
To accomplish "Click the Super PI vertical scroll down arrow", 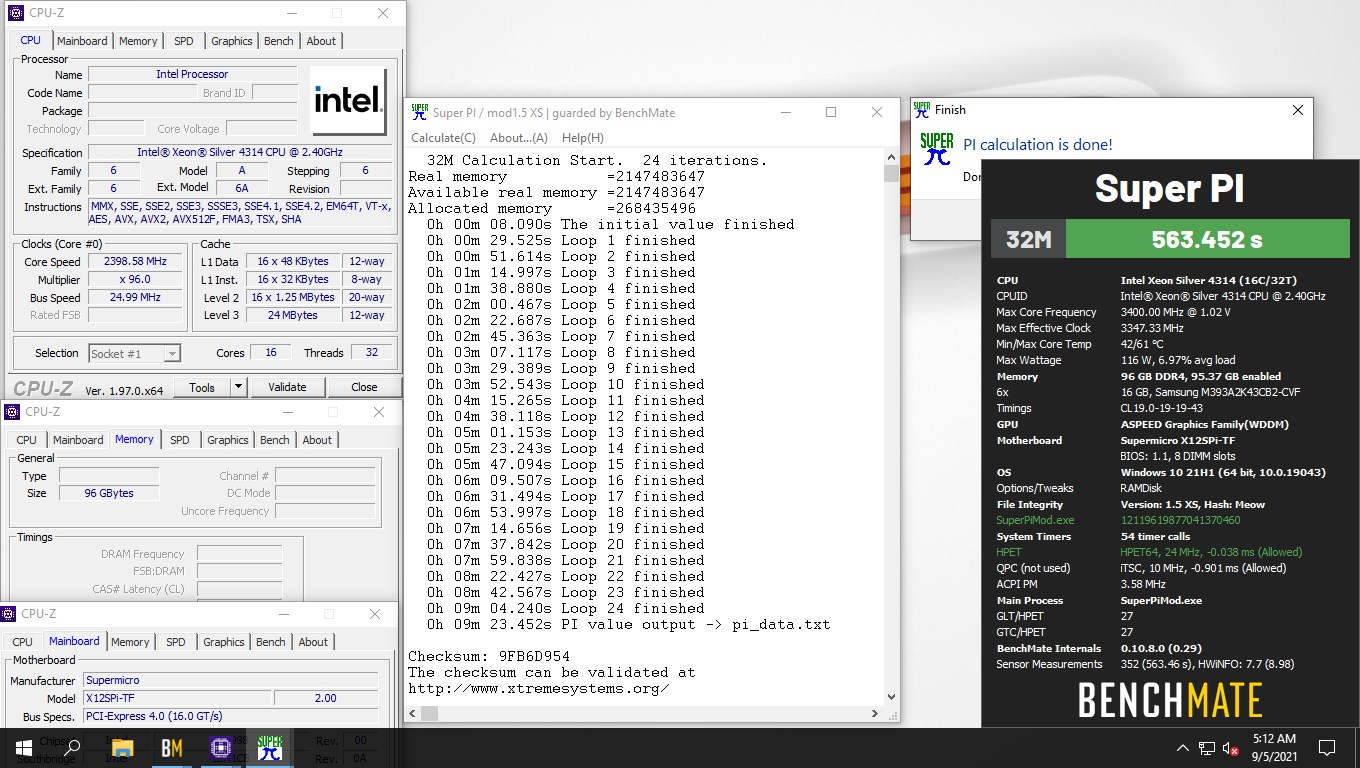I will [891, 697].
